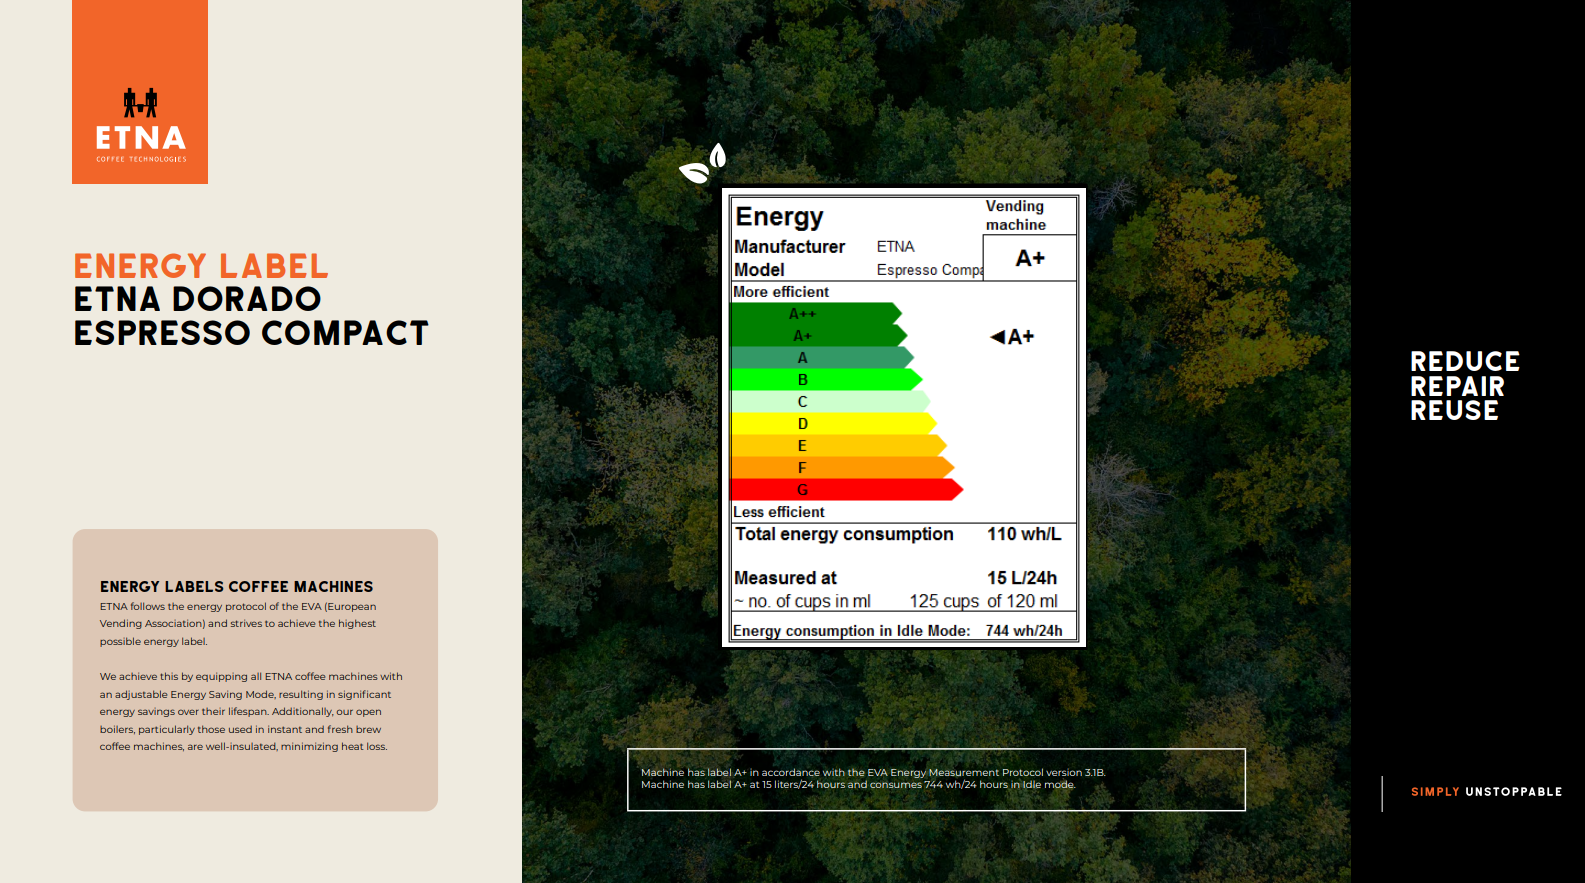Click the Espresso Compact model value

pos(930,270)
